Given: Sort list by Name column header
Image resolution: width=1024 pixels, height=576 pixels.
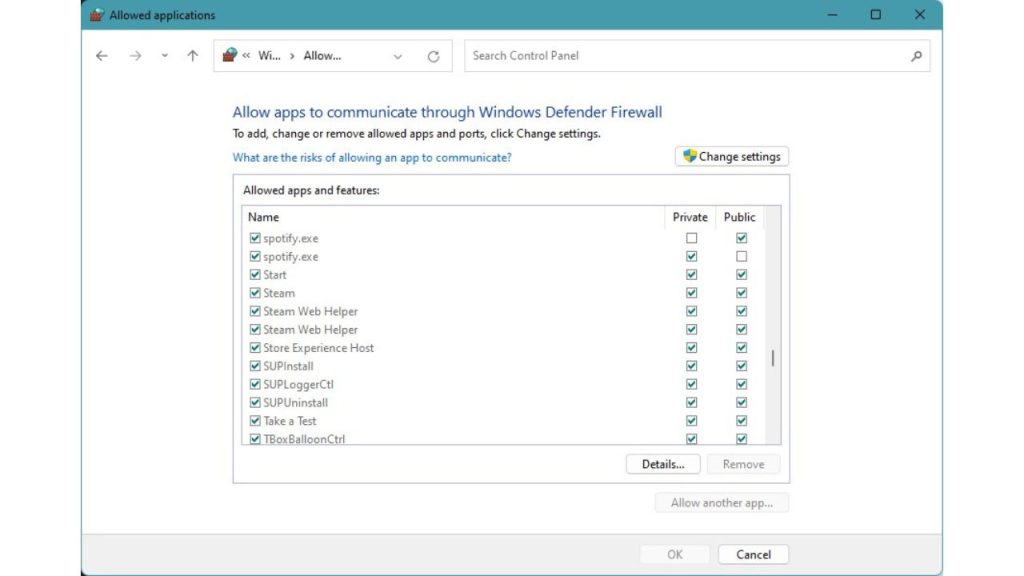Looking at the screenshot, I should tap(263, 217).
